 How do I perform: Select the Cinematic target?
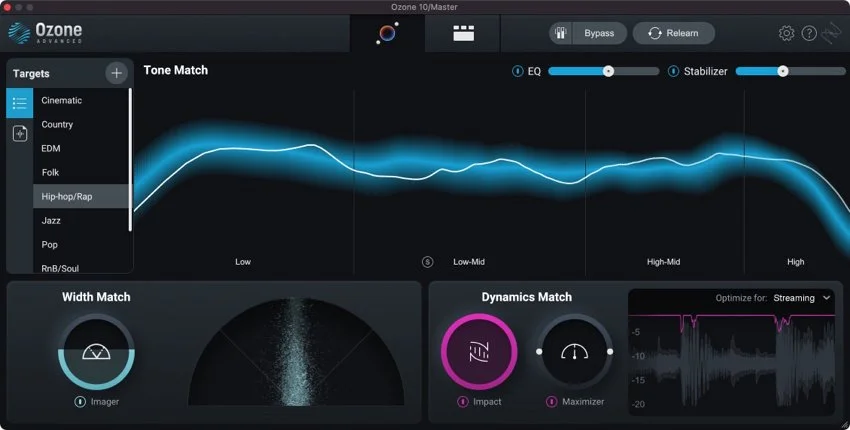[x=81, y=100]
